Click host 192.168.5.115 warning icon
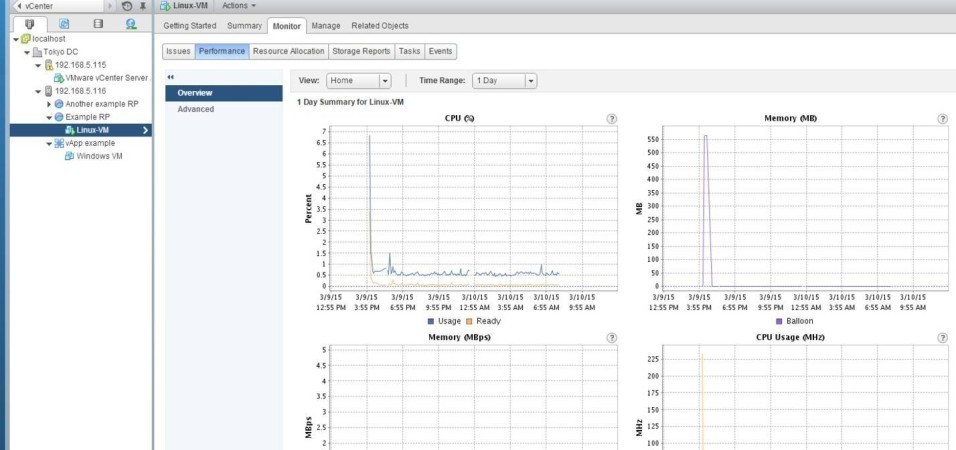 49,65
